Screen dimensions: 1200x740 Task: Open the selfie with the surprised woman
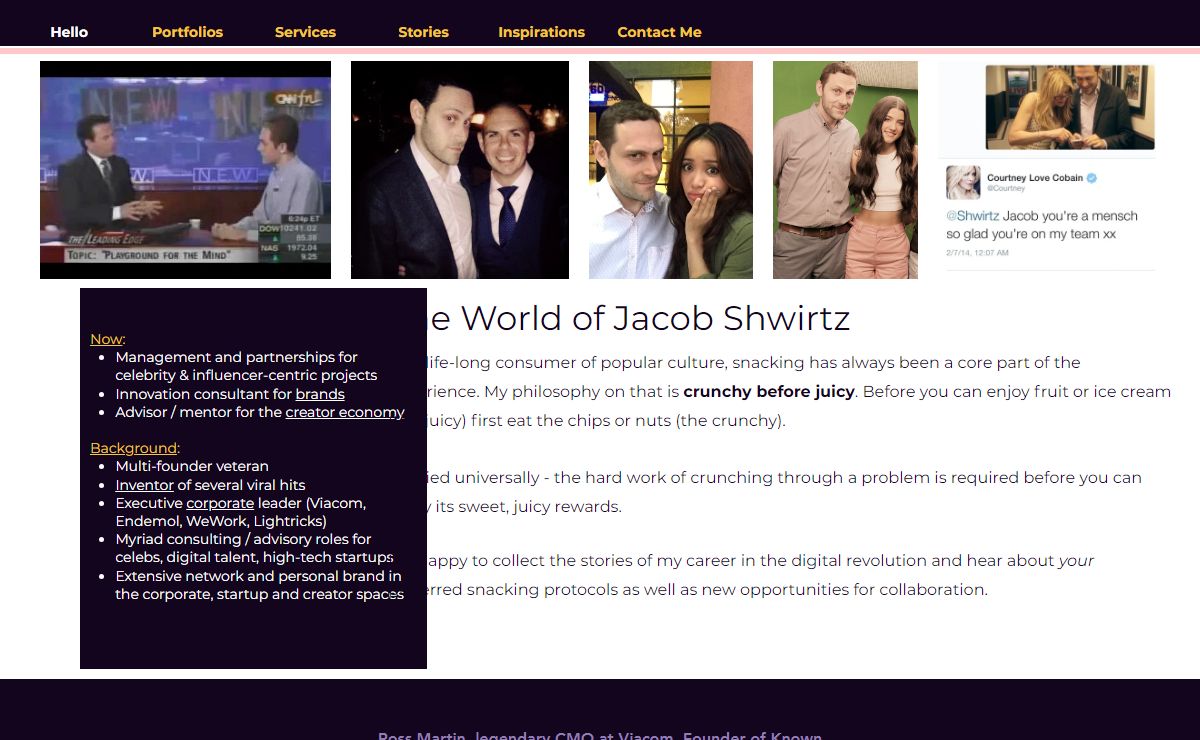[670, 170]
